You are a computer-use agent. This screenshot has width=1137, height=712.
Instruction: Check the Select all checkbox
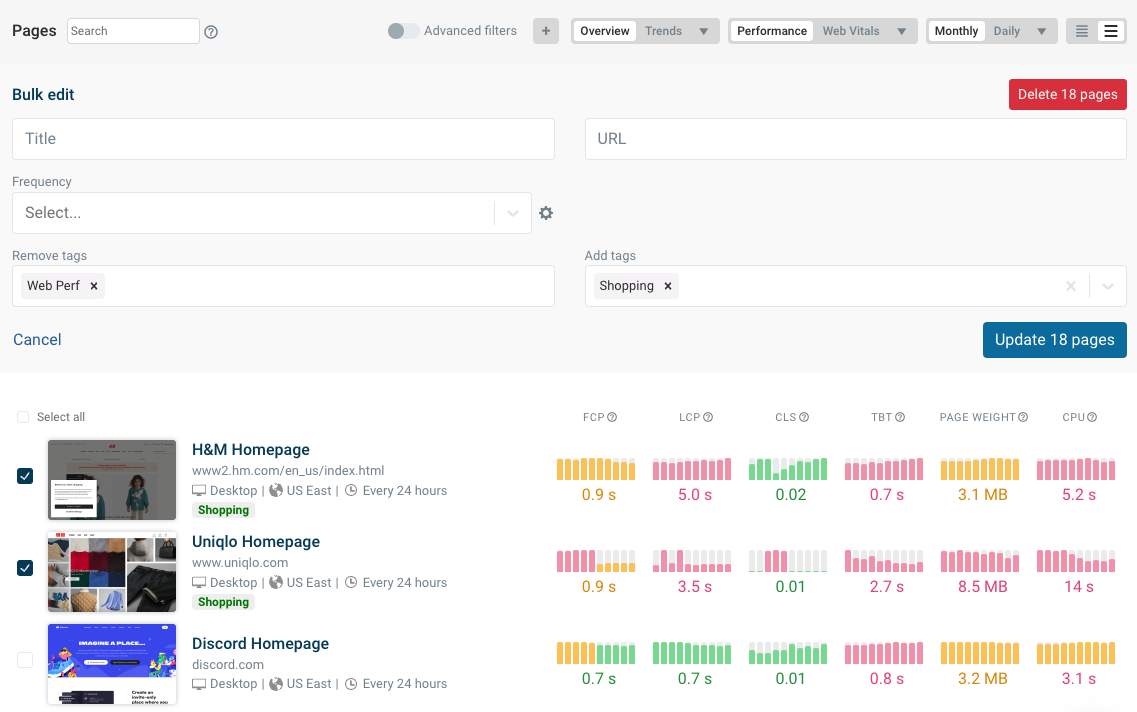22,417
